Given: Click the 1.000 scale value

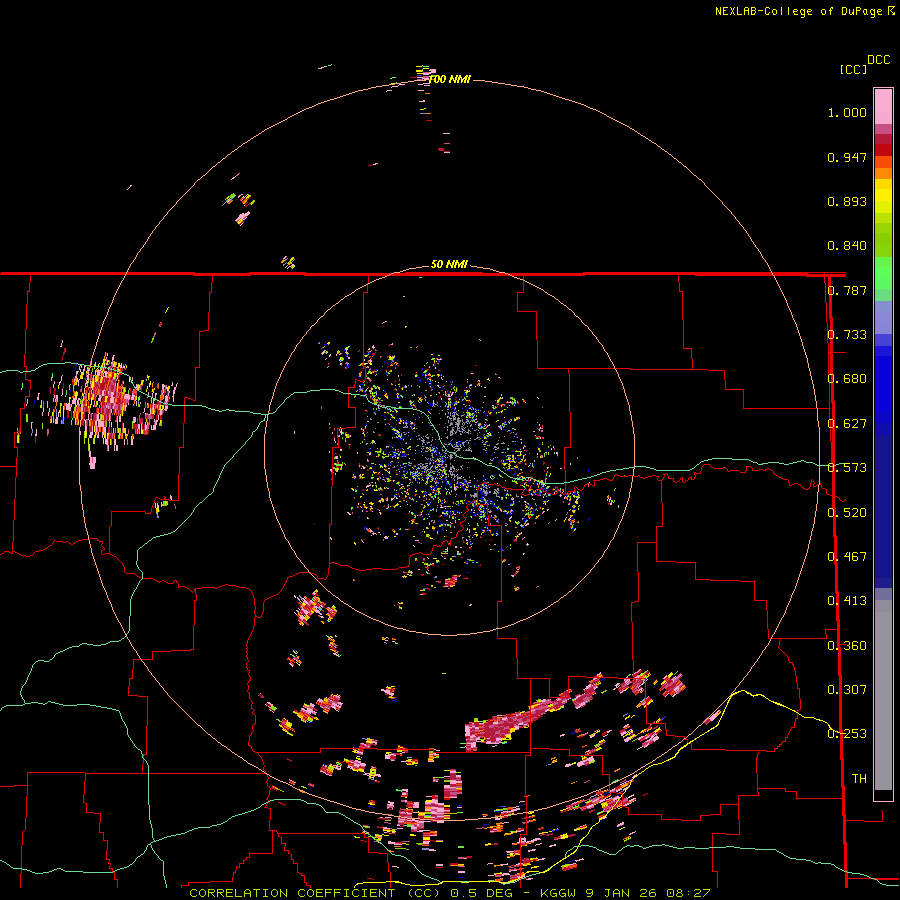Looking at the screenshot, I should [x=847, y=112].
